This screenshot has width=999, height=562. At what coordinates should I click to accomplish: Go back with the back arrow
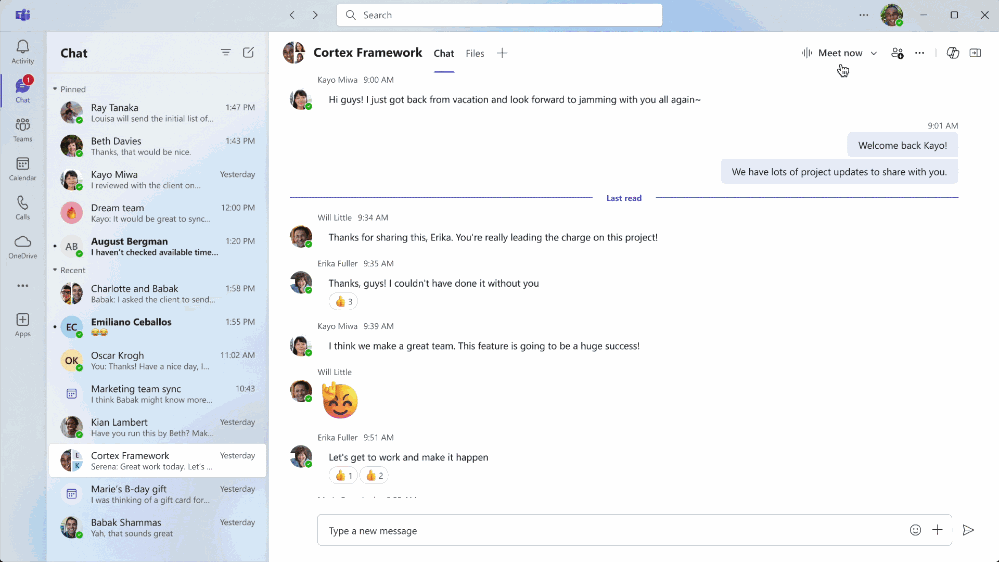pos(292,15)
